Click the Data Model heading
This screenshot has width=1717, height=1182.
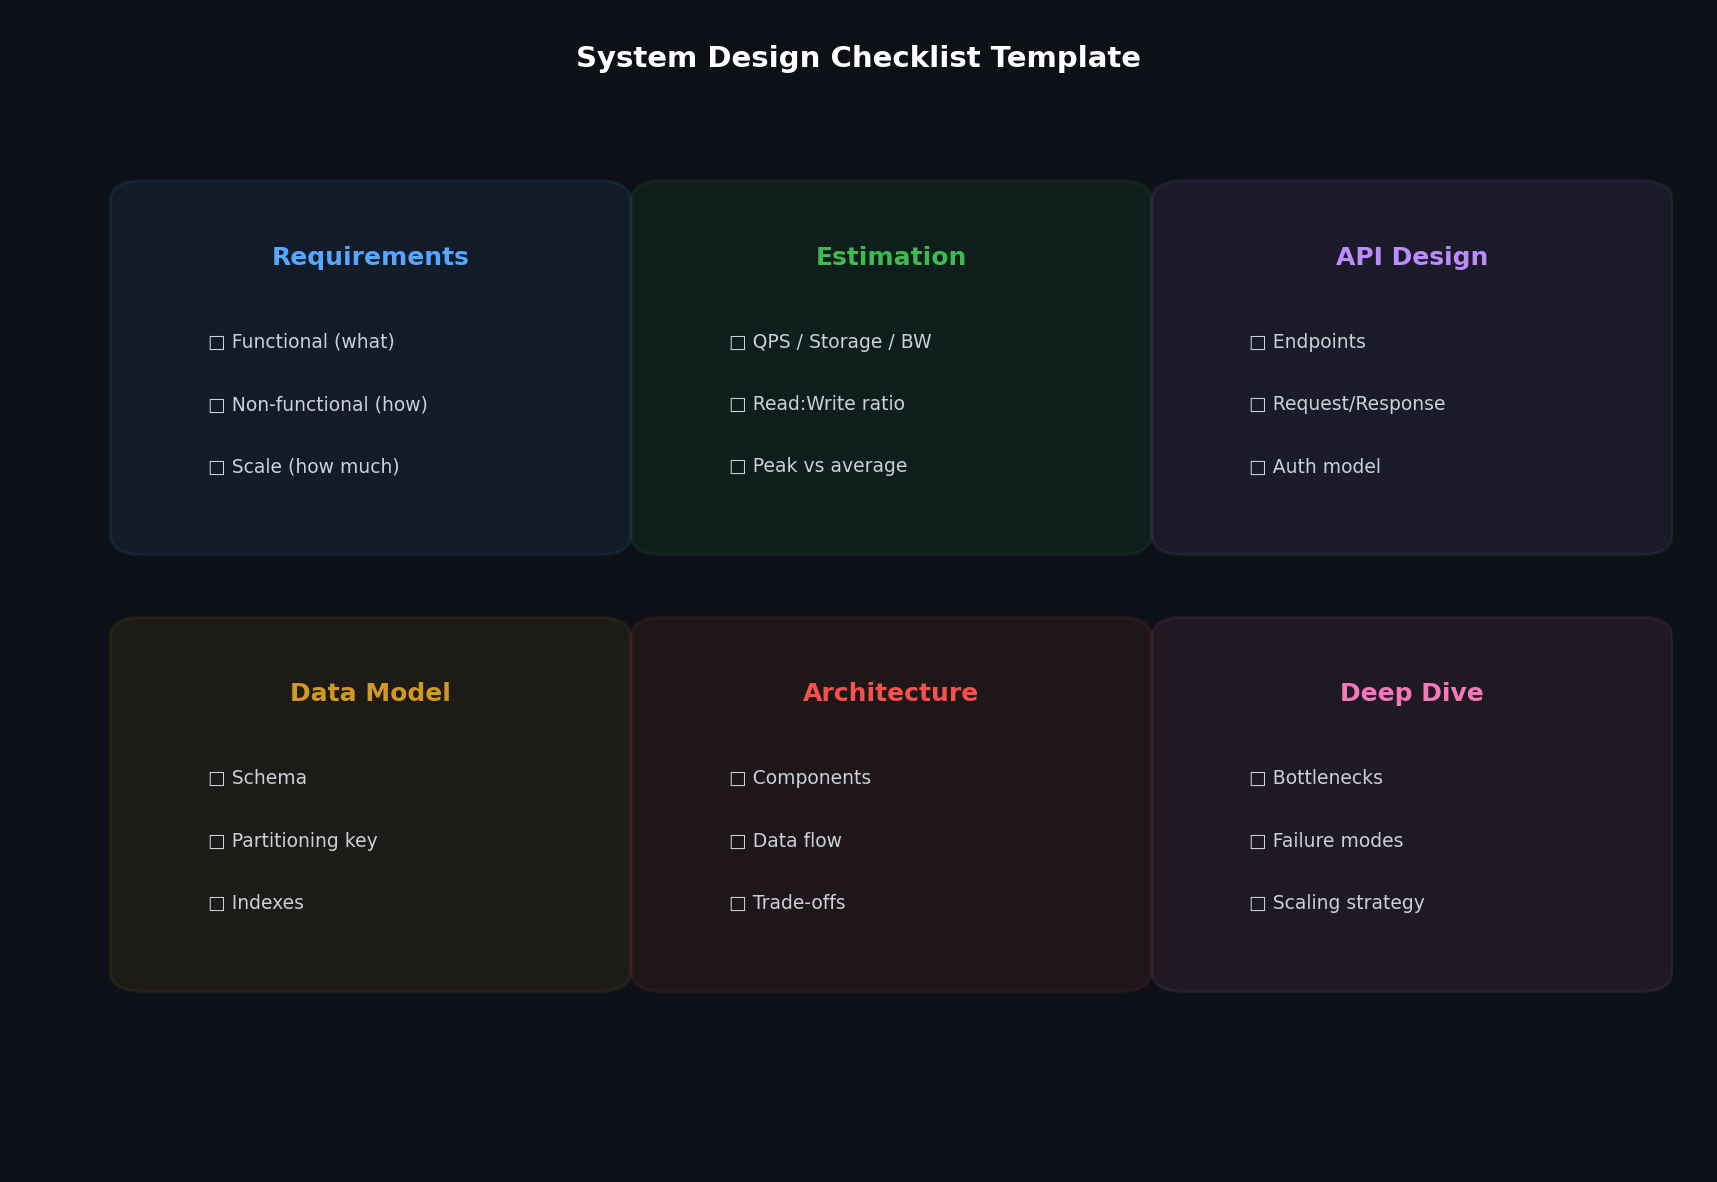[370, 694]
